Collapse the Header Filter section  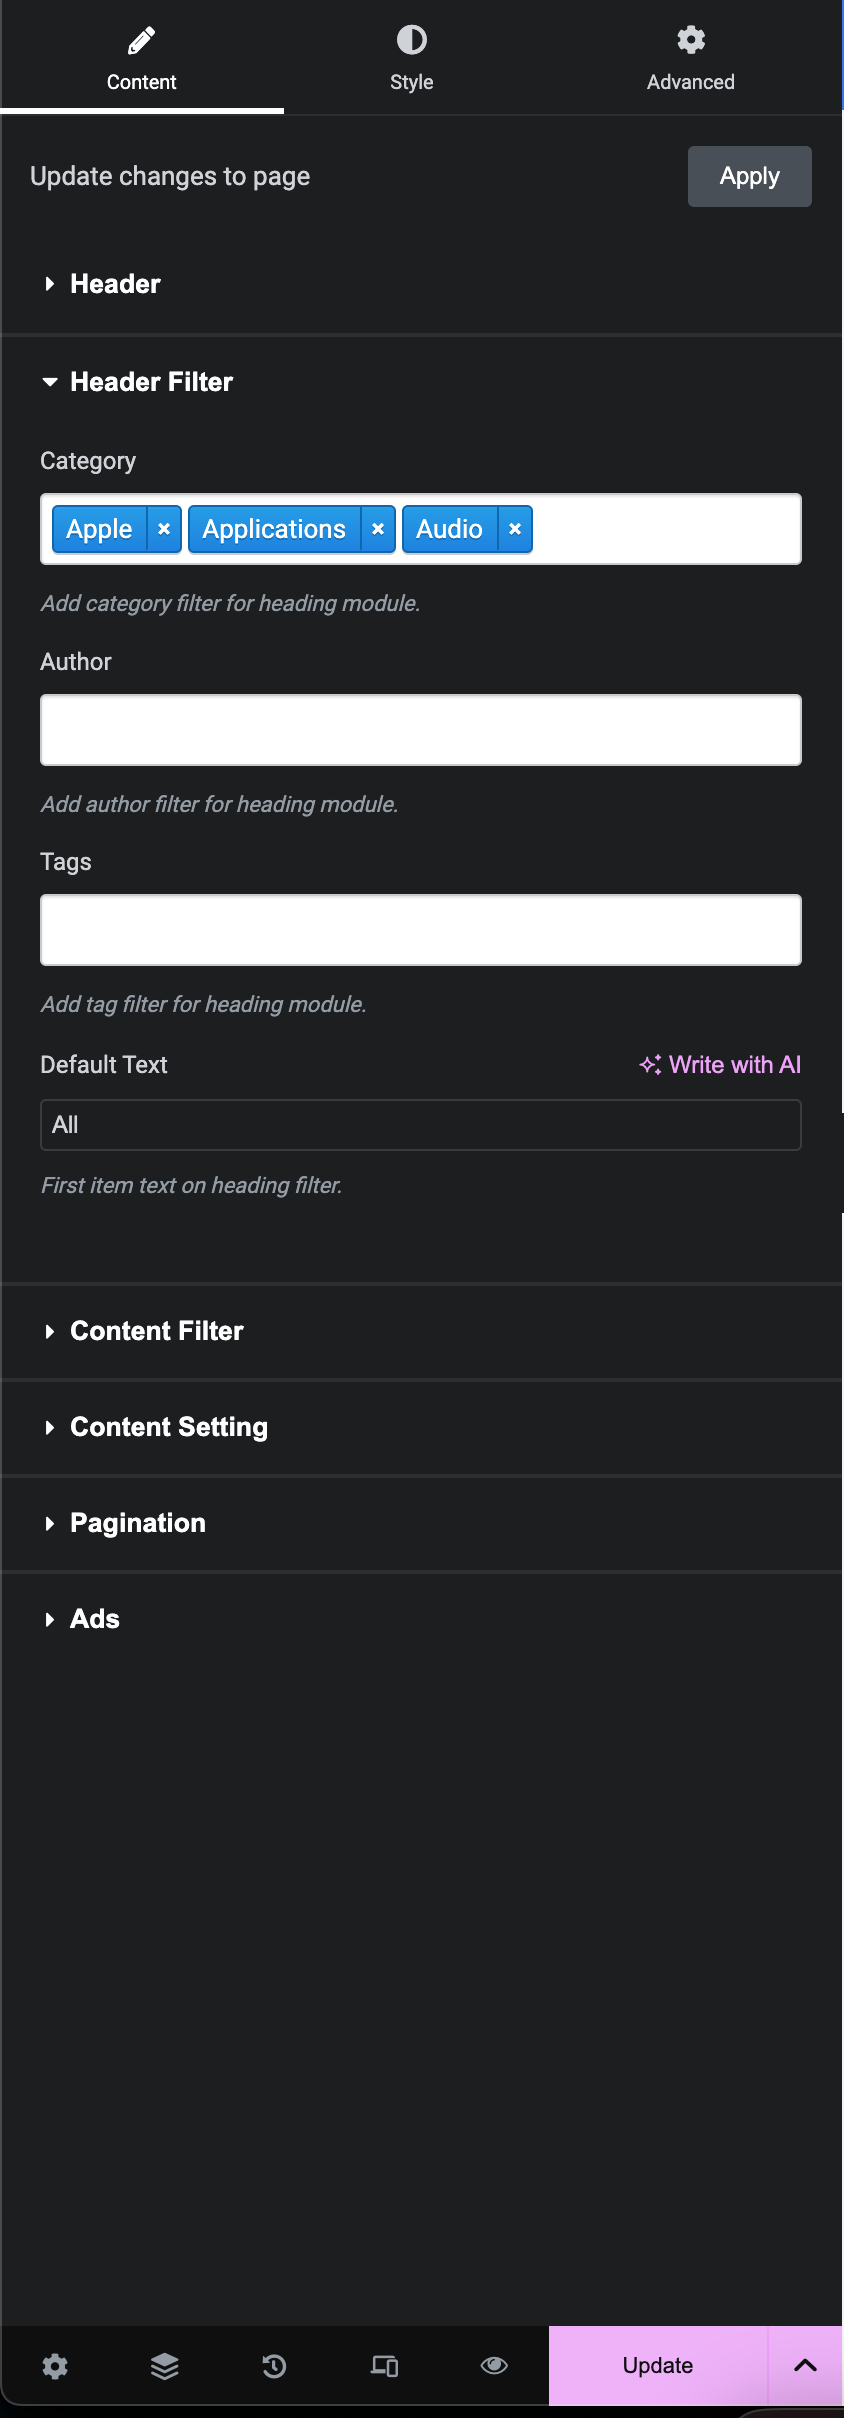(x=151, y=382)
